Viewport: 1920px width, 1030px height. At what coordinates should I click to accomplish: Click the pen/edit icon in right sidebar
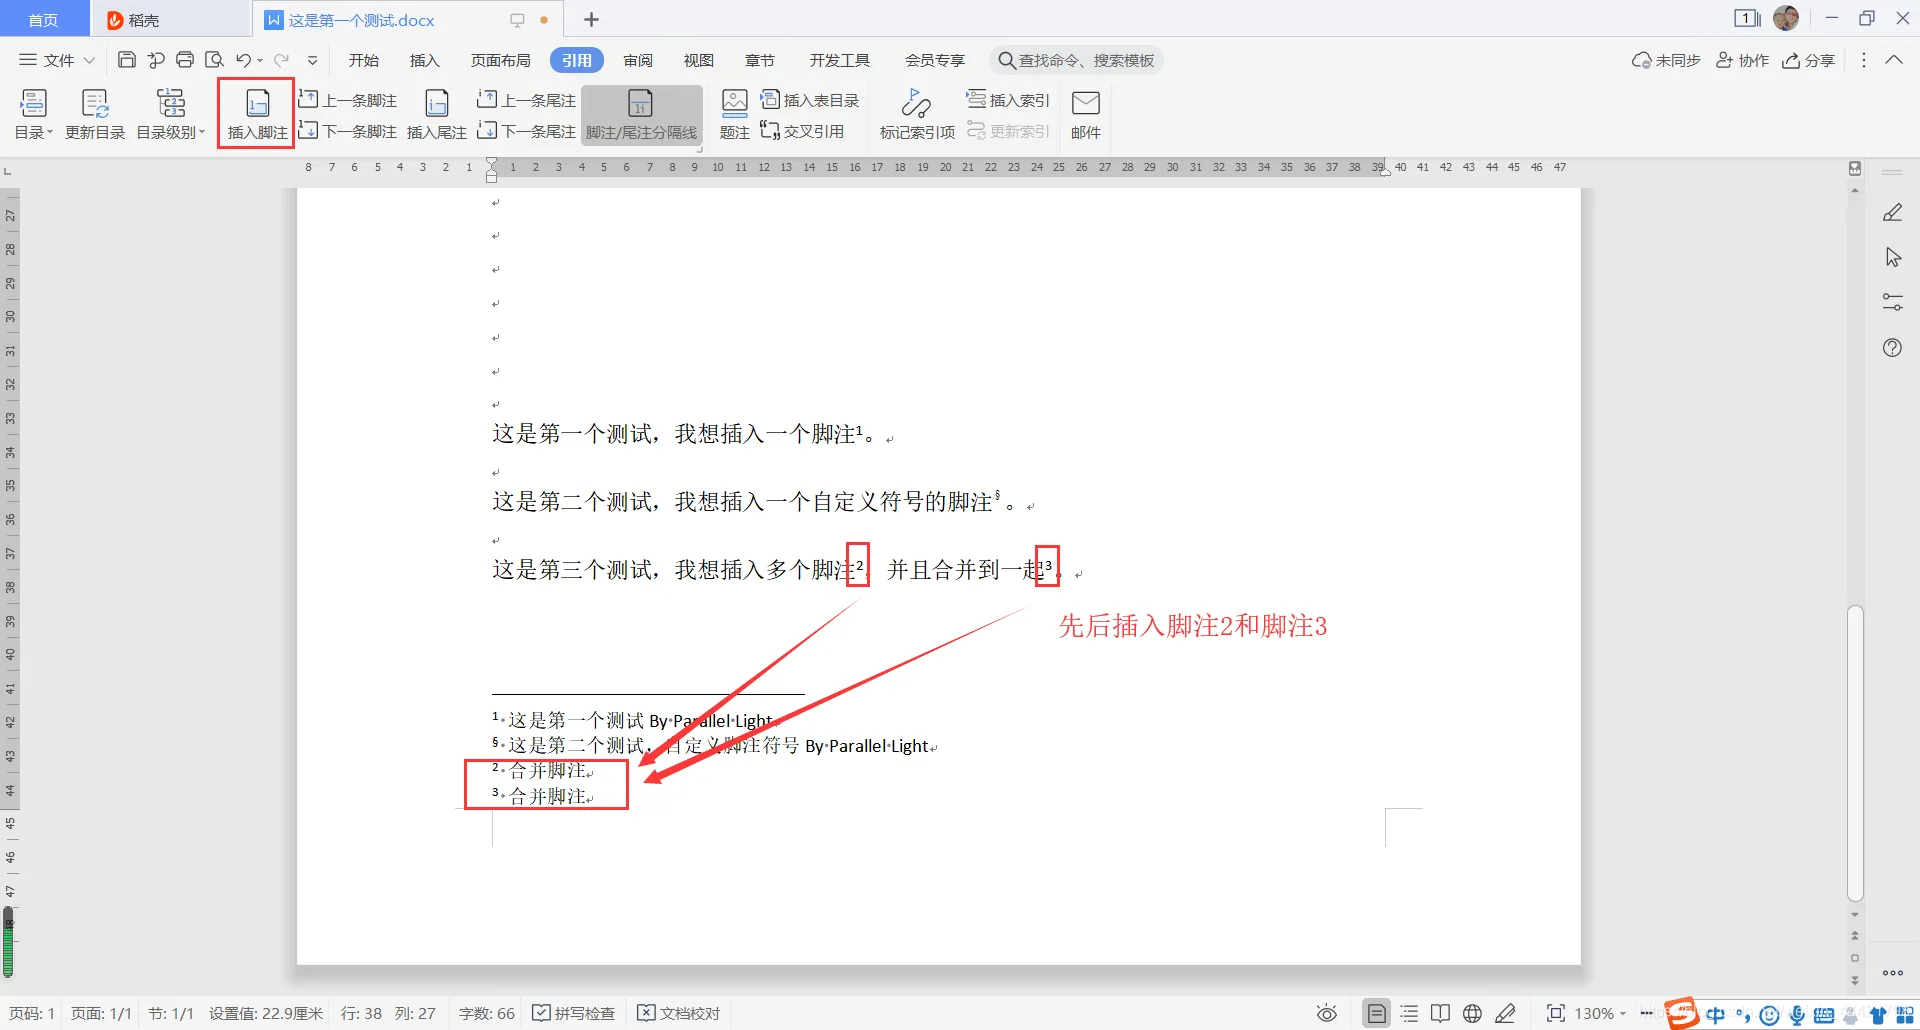pos(1892,212)
